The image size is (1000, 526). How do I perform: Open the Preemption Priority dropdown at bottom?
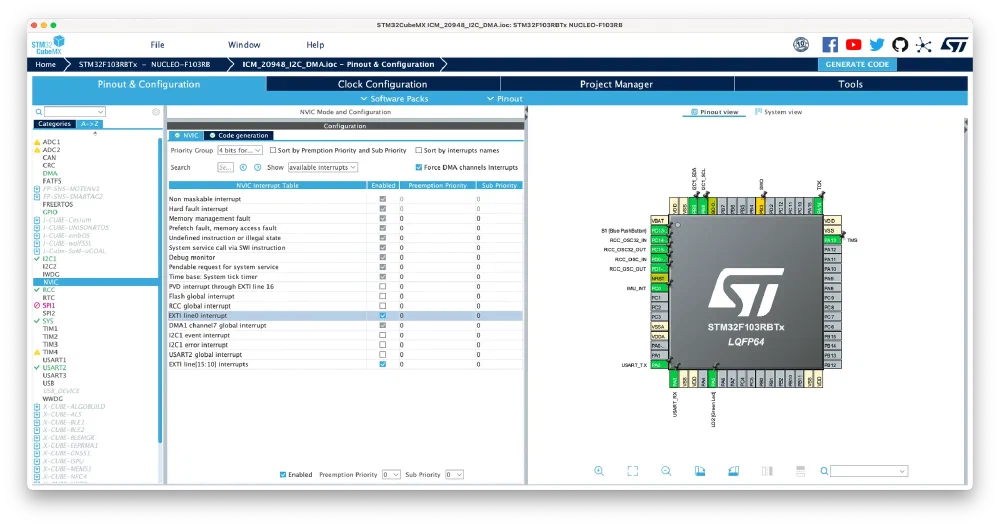coord(391,474)
